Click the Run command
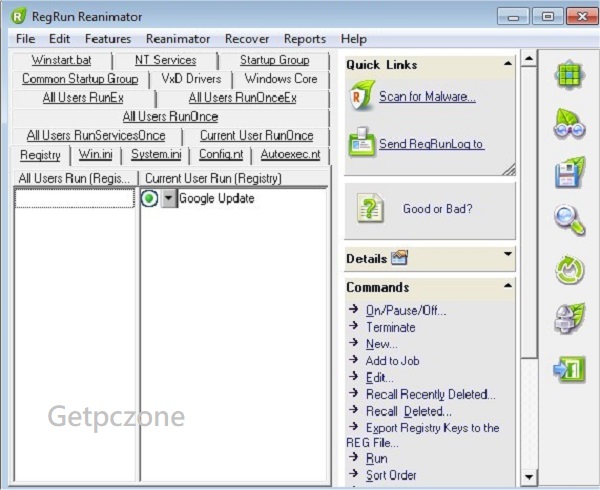The width and height of the screenshot is (600, 490). tap(377, 458)
